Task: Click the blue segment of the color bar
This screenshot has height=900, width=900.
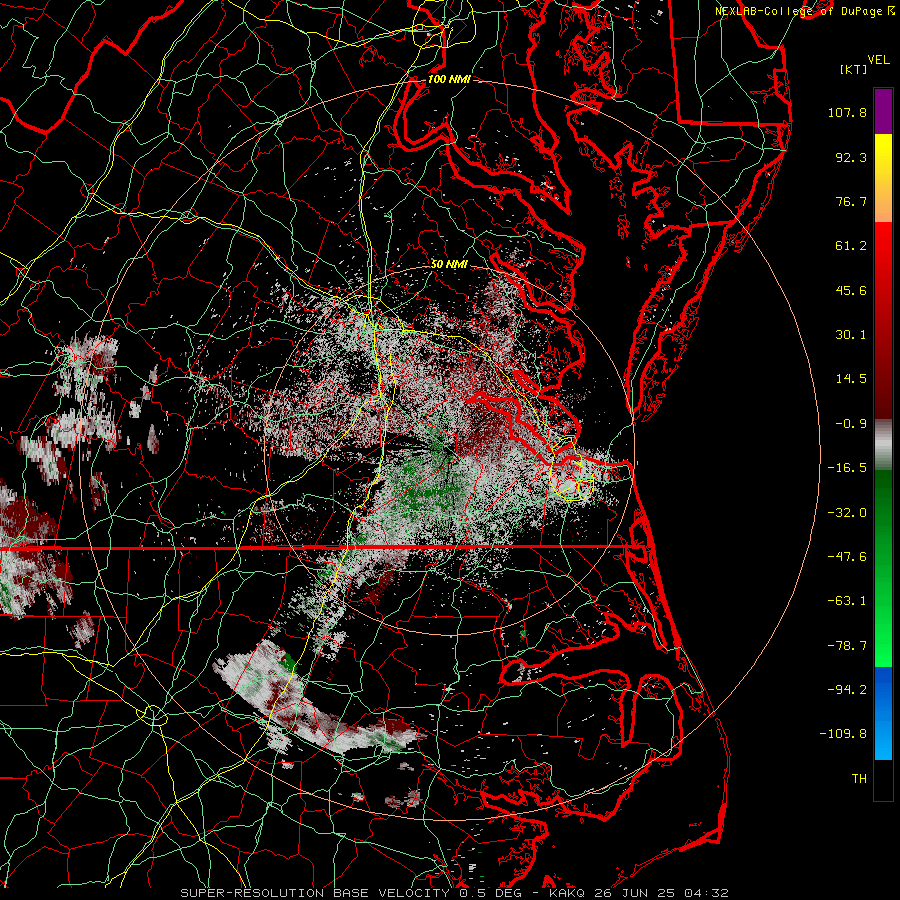Action: point(883,713)
